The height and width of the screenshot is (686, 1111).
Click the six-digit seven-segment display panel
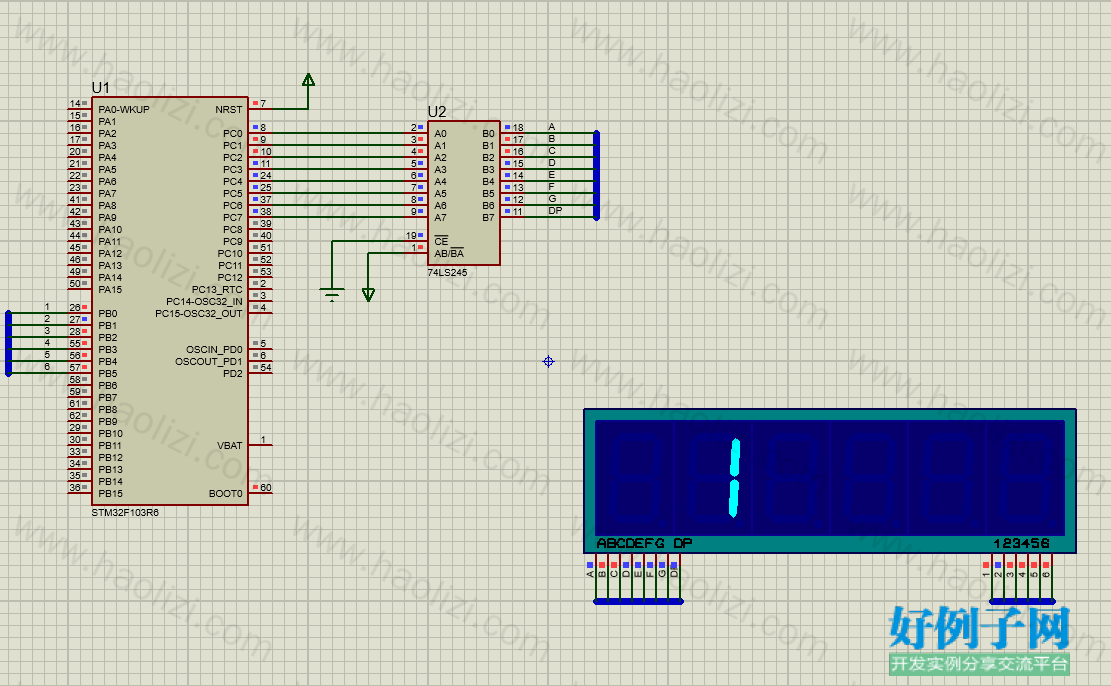(x=830, y=480)
